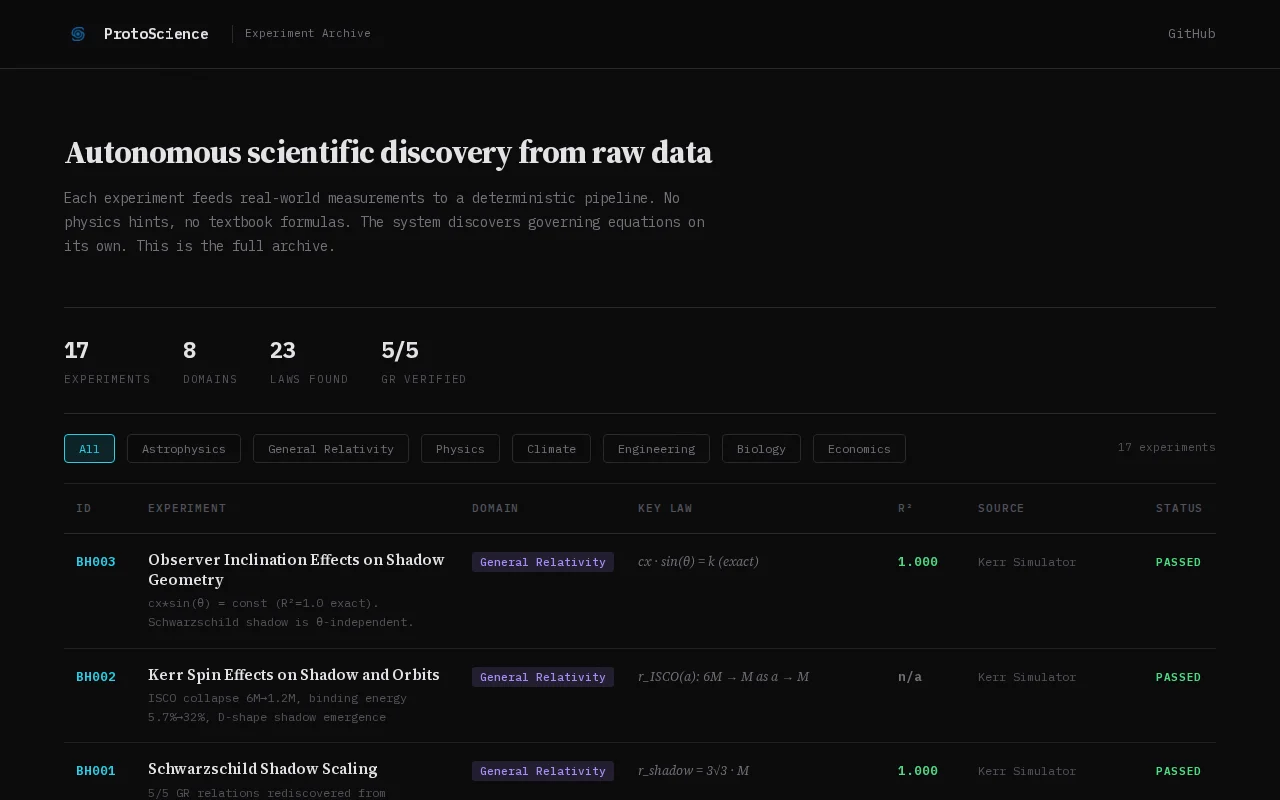
Task: Filter by Astrophysics domain
Action: 184,449
